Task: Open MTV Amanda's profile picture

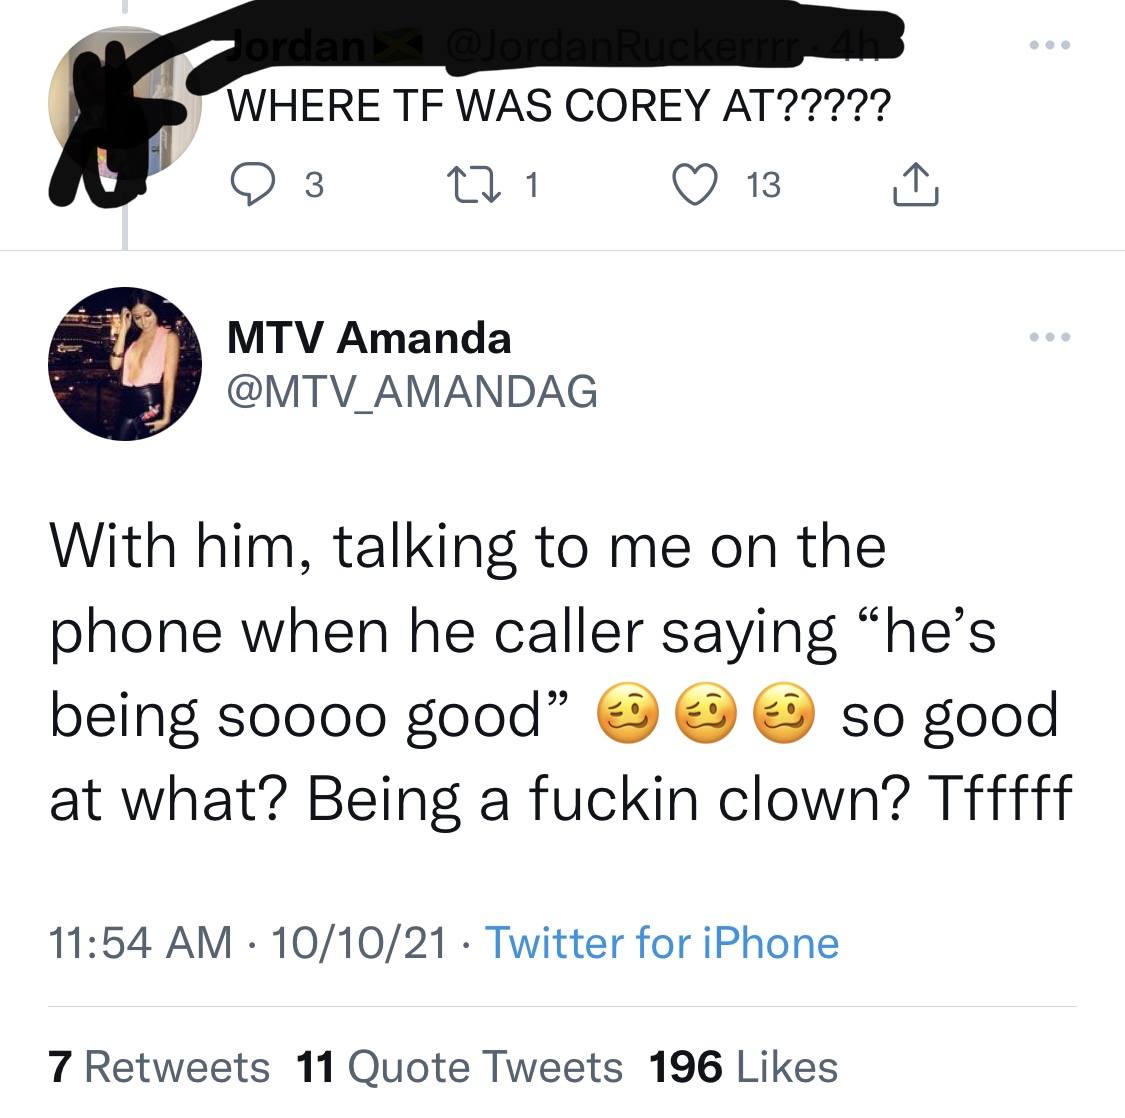Action: 125,364
